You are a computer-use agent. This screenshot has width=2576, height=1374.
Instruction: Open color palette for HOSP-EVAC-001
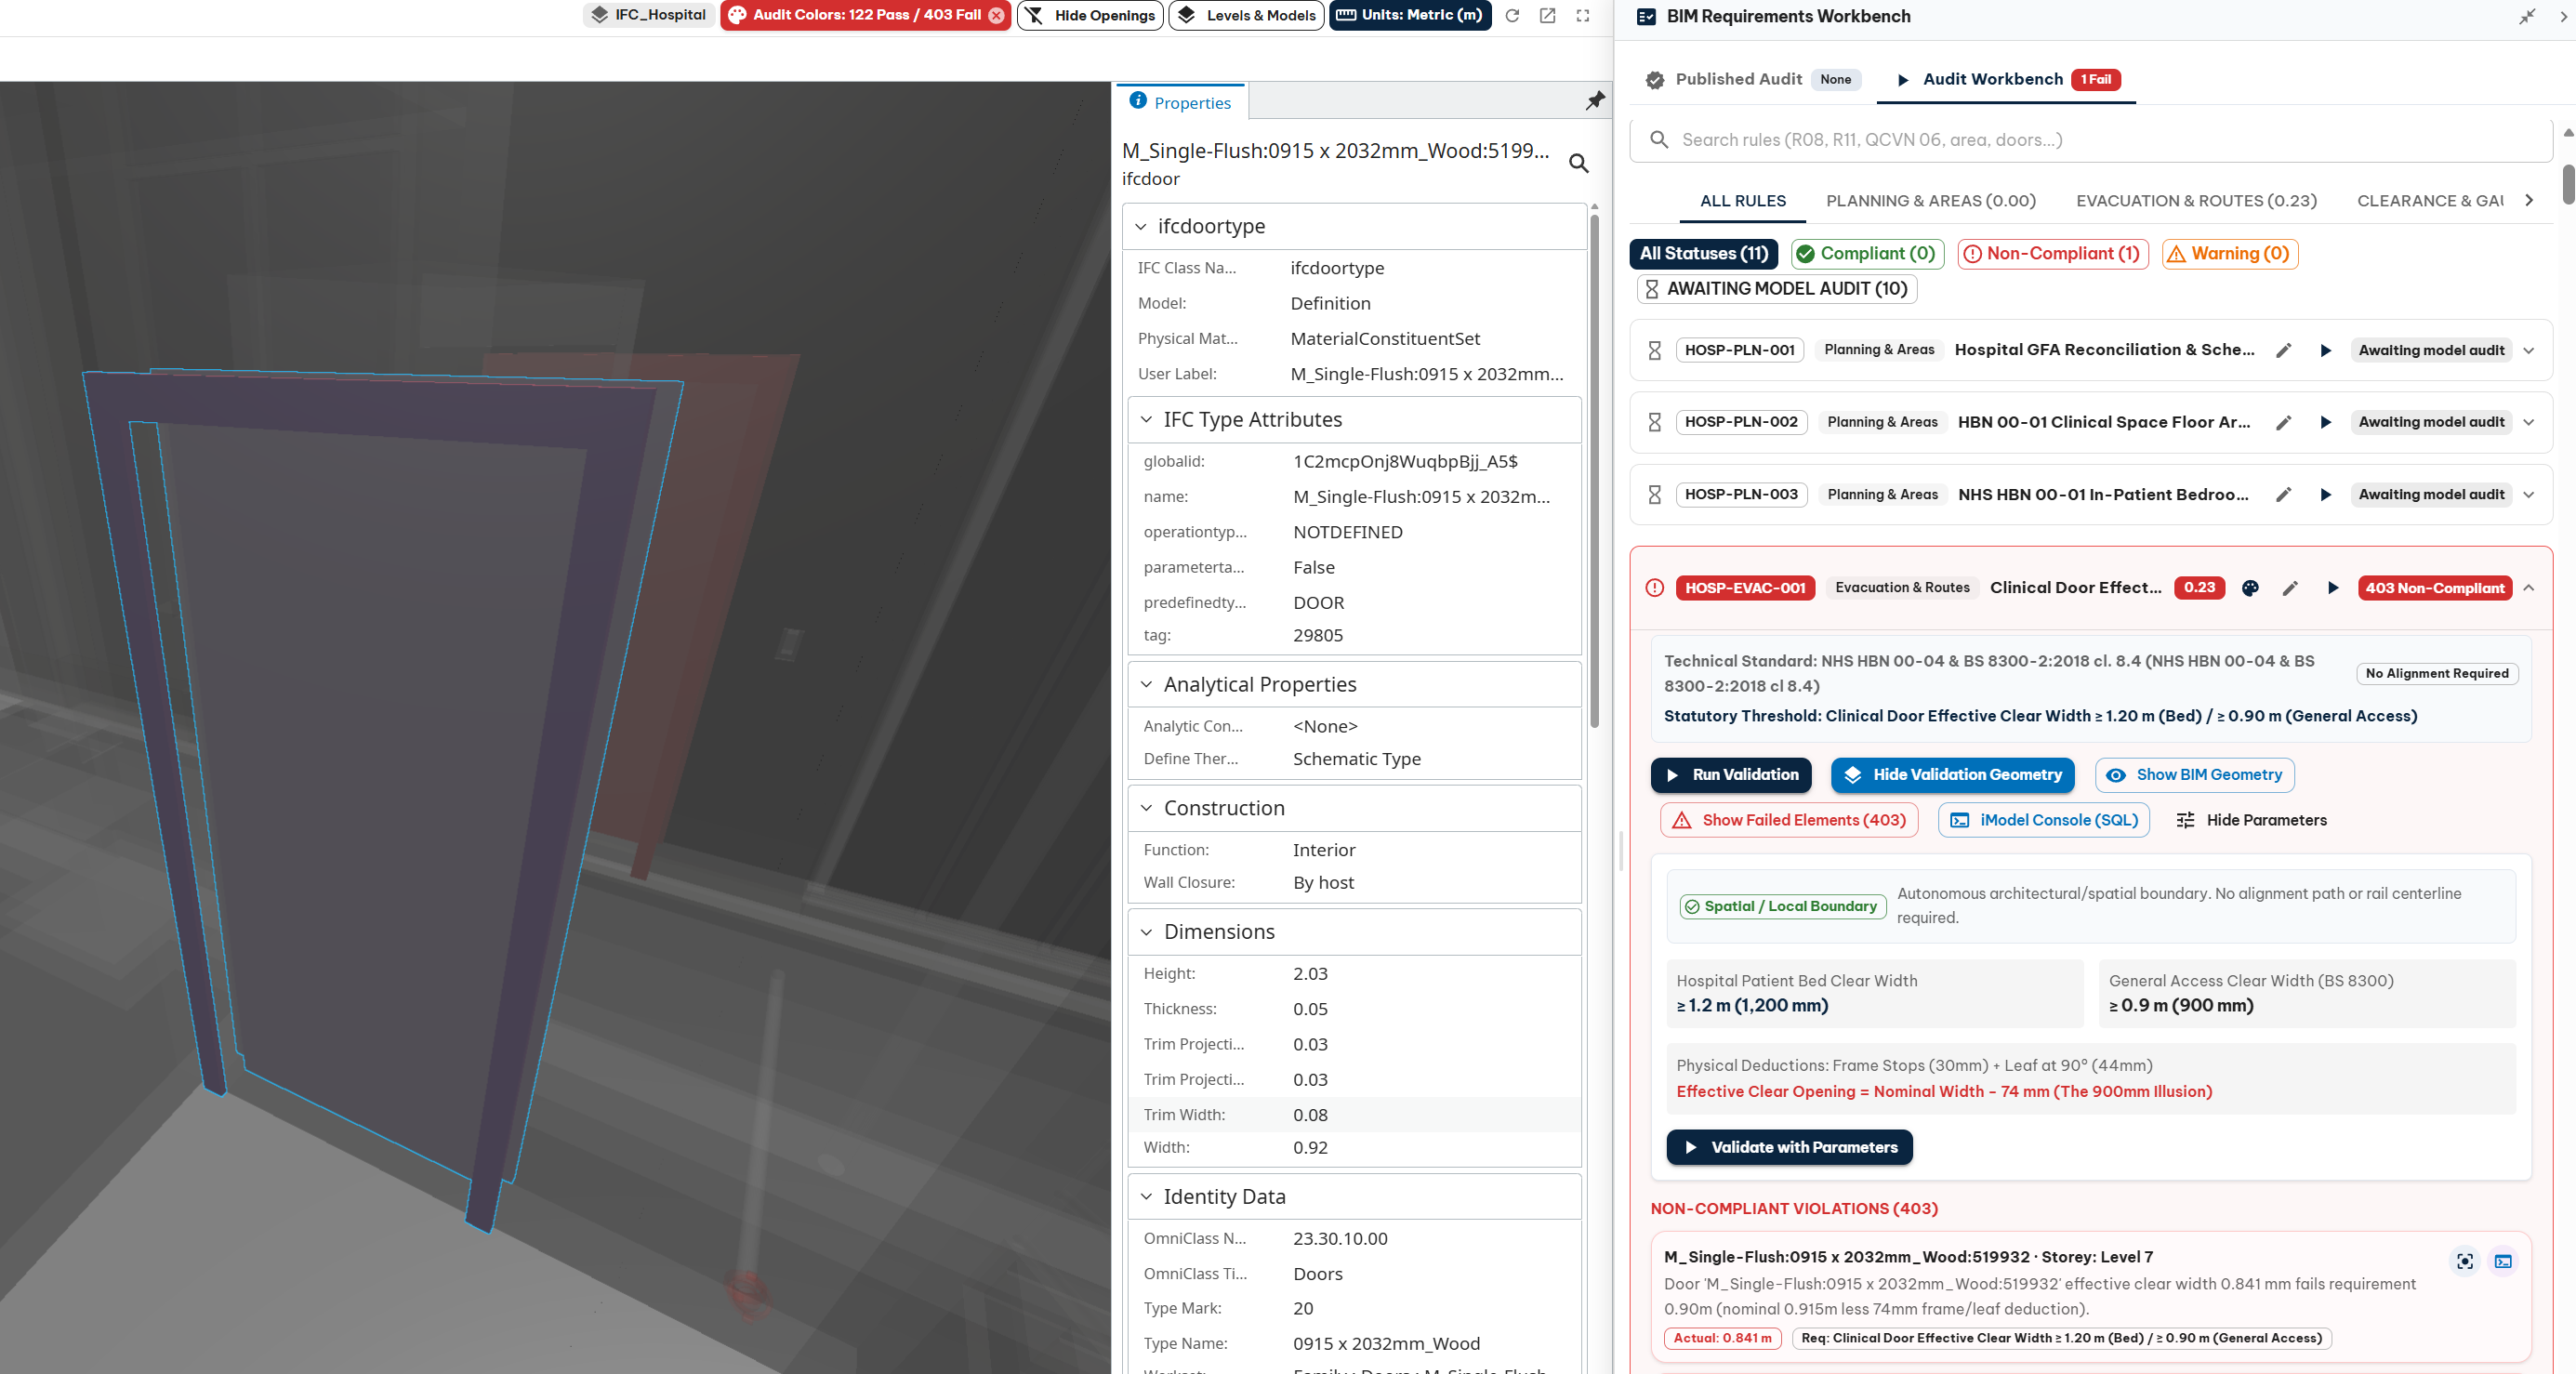(x=2250, y=588)
